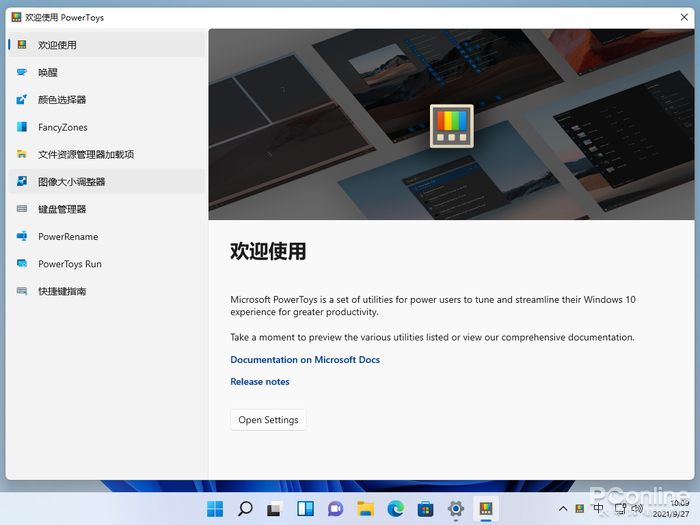Open Documentation on Microsoft Docs link
This screenshot has height=525, width=700.
coord(305,360)
